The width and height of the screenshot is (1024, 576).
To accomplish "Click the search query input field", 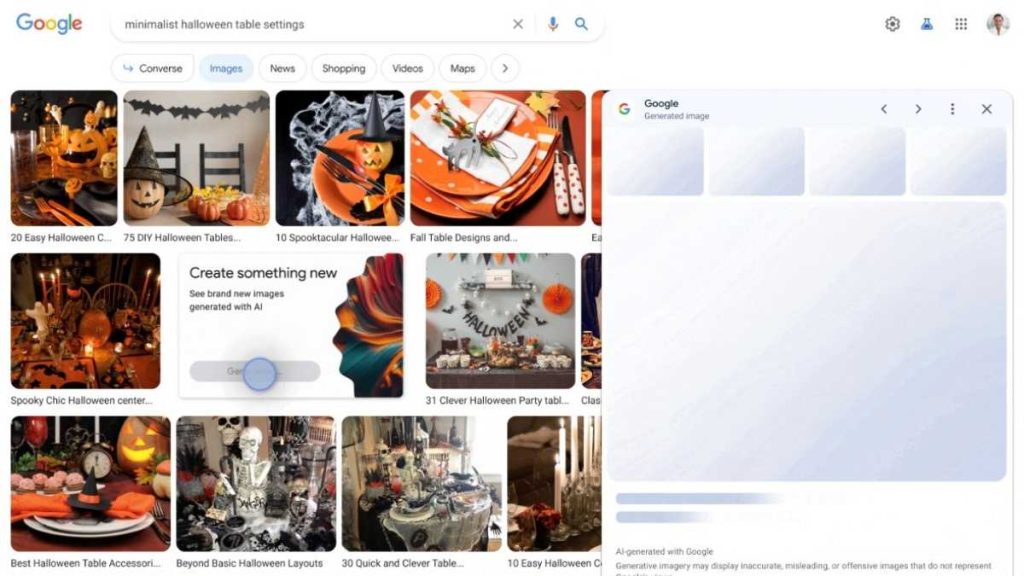I will [x=310, y=24].
